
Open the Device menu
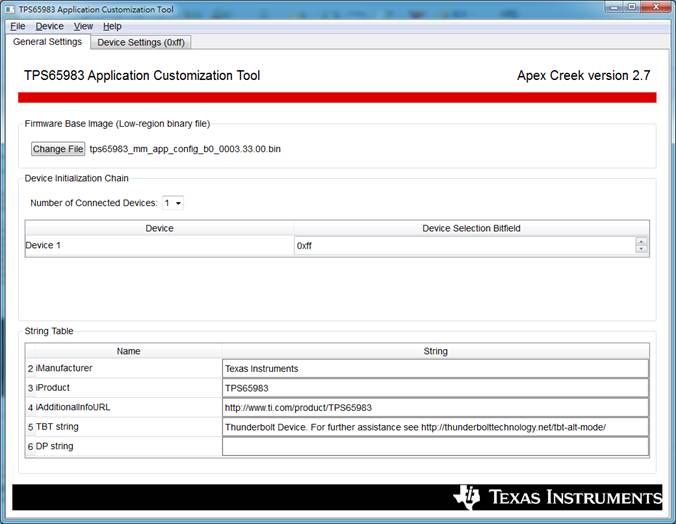49,26
